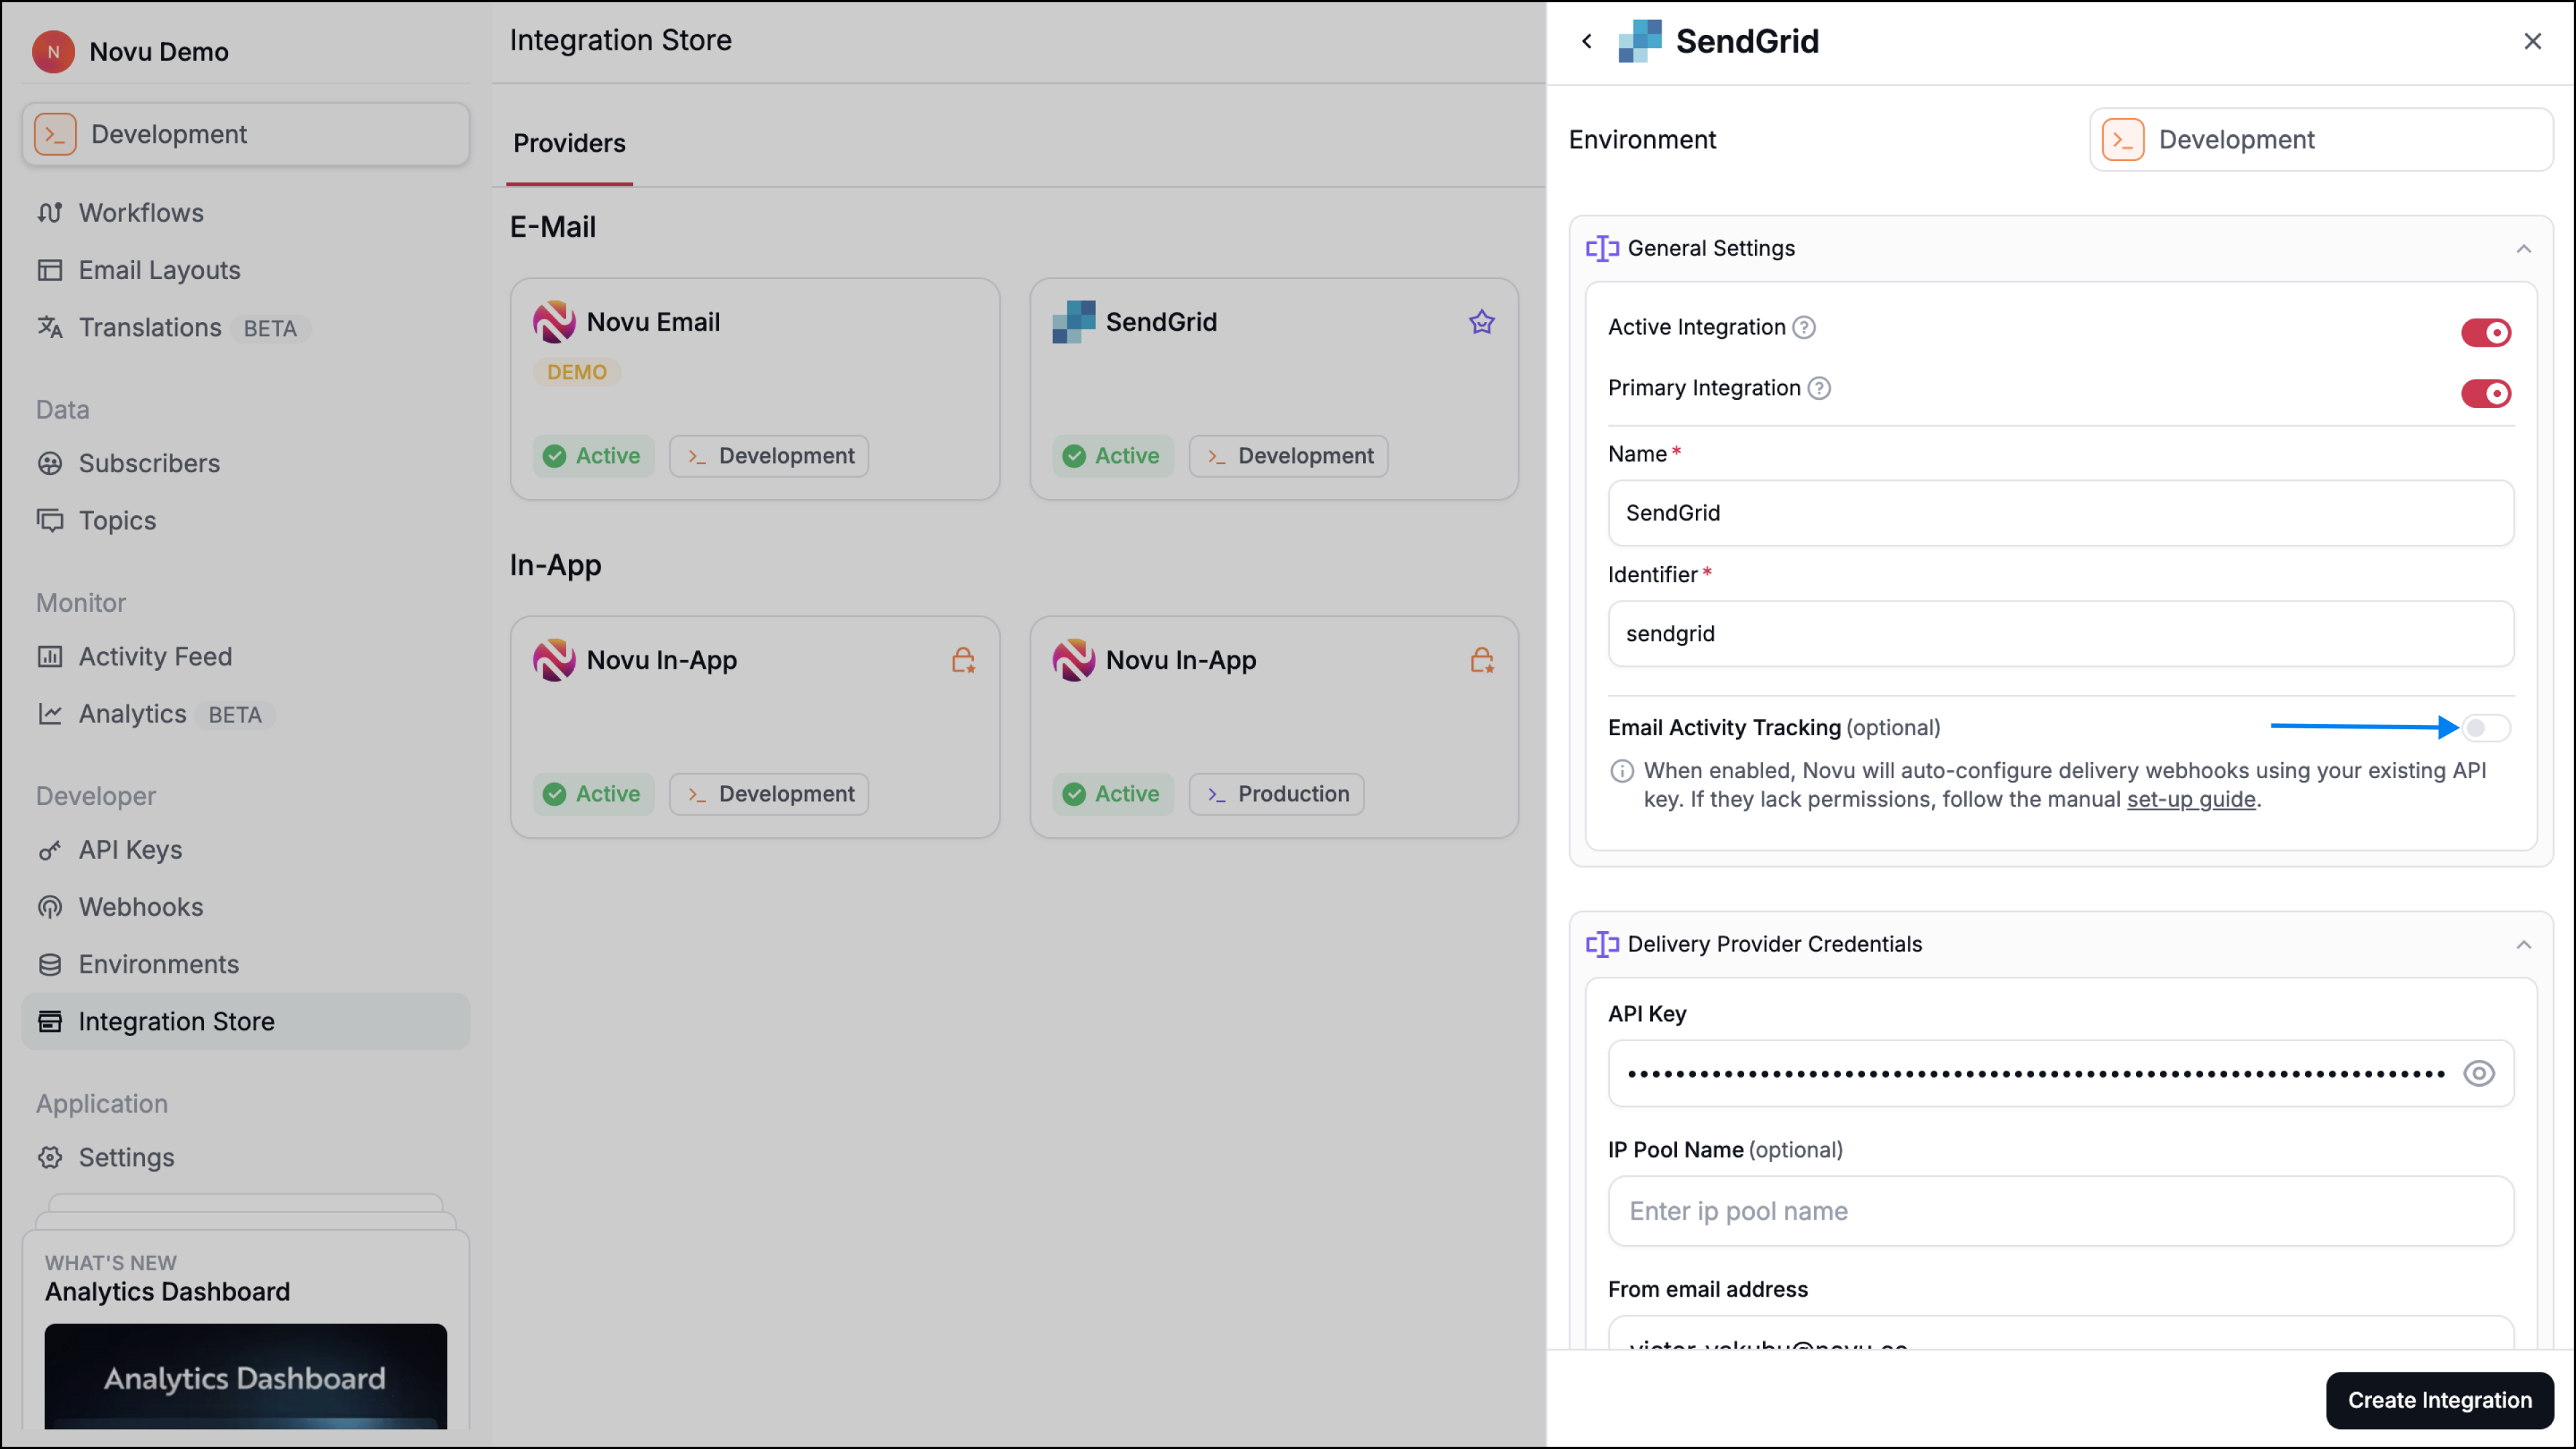Collapse Delivery Provider Credentials section
Screen dimensions: 2576x1449
point(2523,944)
